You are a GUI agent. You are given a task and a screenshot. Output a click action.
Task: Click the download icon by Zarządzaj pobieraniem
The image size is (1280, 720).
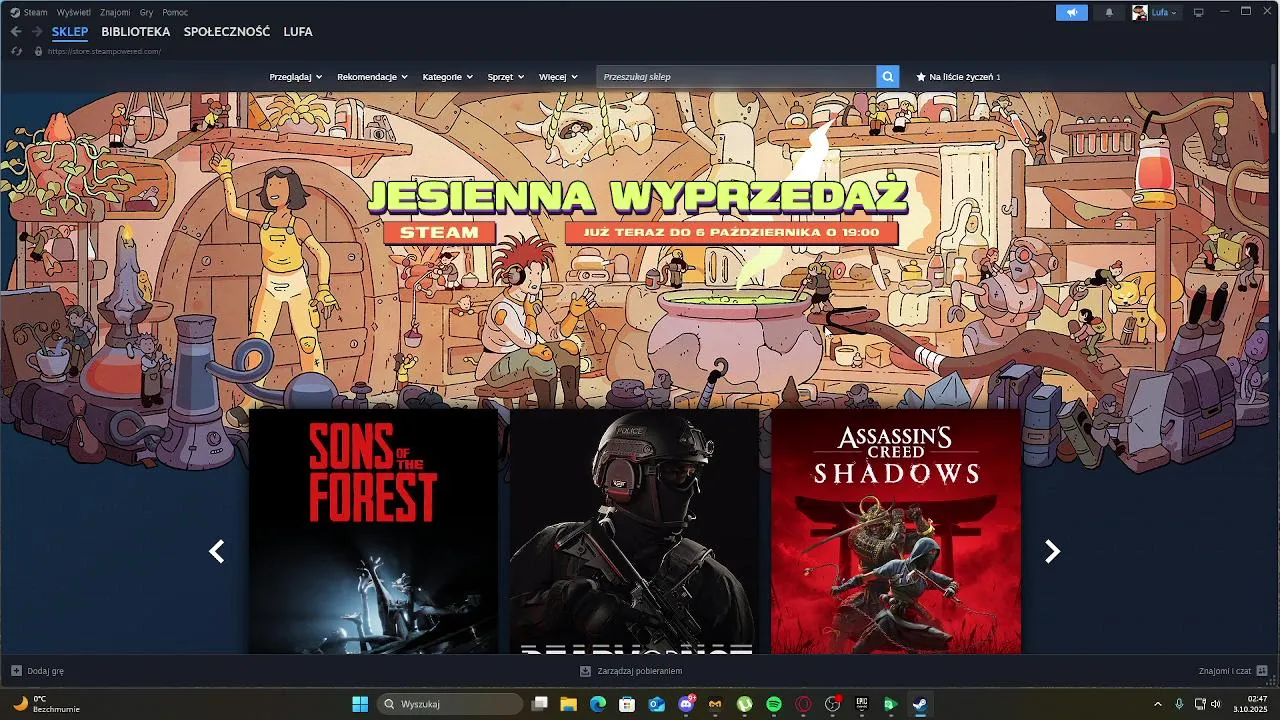coord(586,671)
